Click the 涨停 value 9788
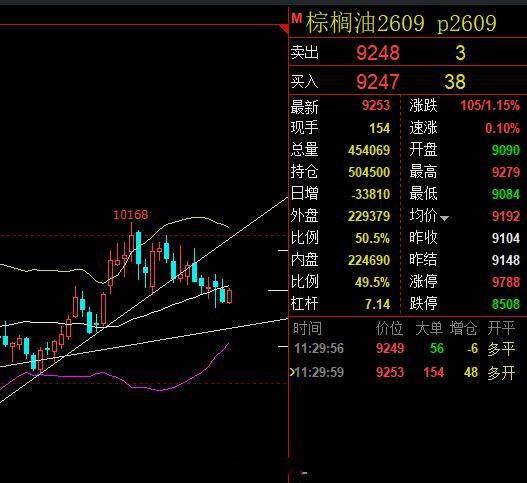Image resolution: width=527 pixels, height=483 pixels. [x=506, y=282]
